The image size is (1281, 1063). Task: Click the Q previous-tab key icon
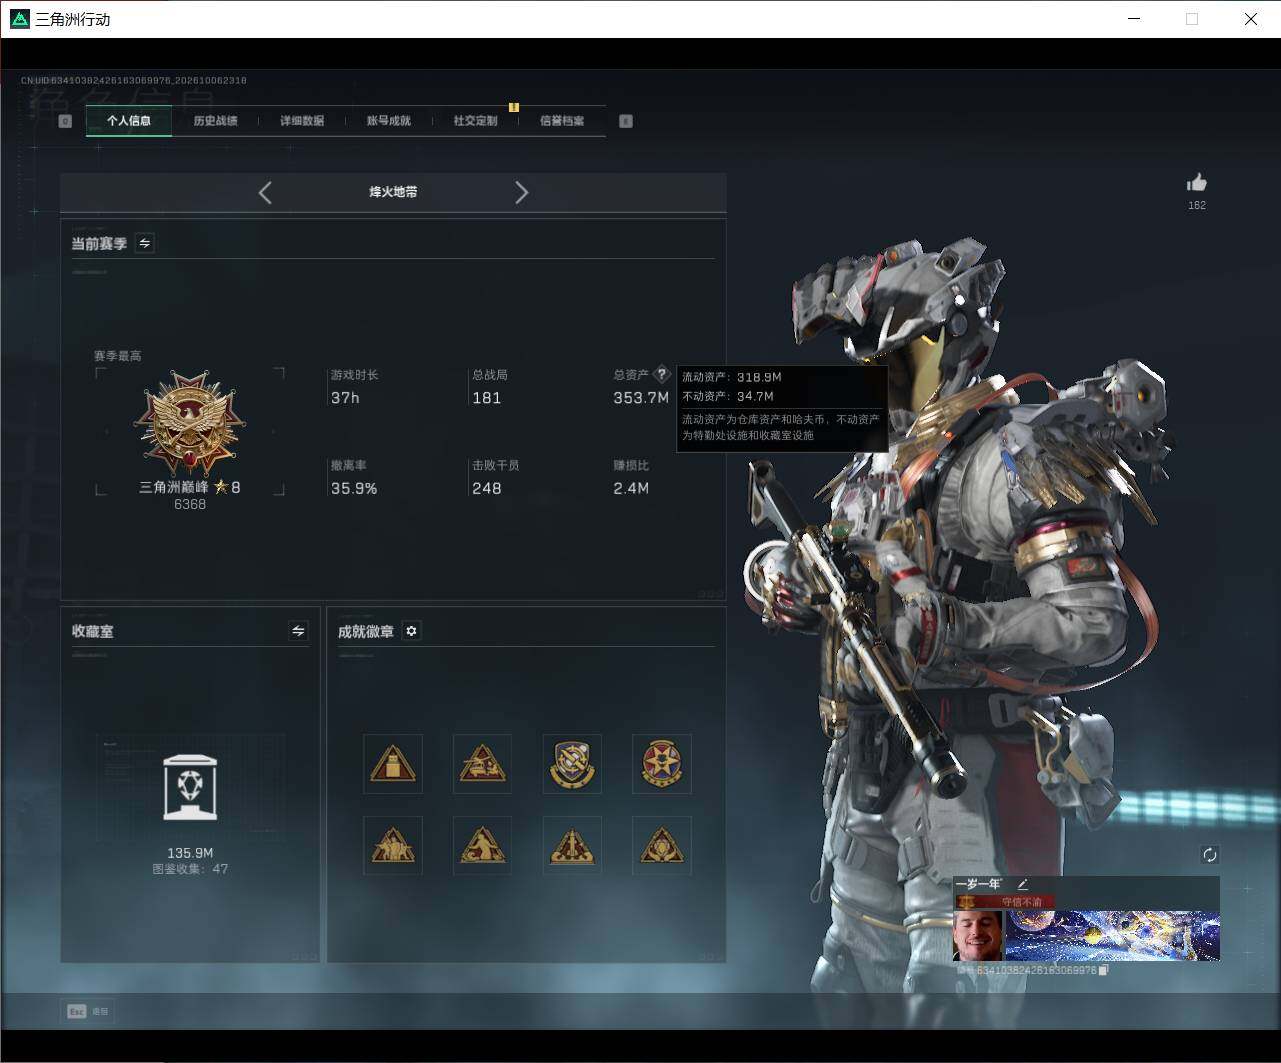coord(65,121)
